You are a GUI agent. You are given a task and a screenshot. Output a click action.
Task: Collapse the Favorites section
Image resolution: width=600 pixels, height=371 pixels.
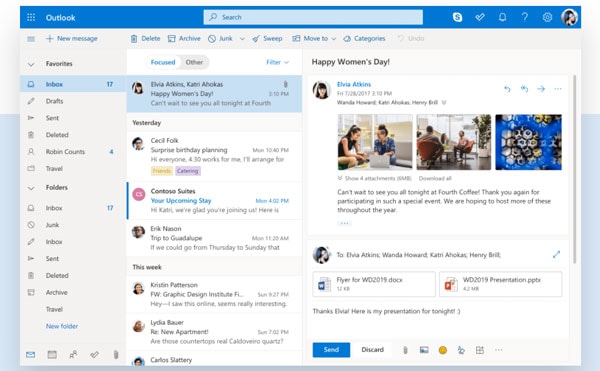31,64
